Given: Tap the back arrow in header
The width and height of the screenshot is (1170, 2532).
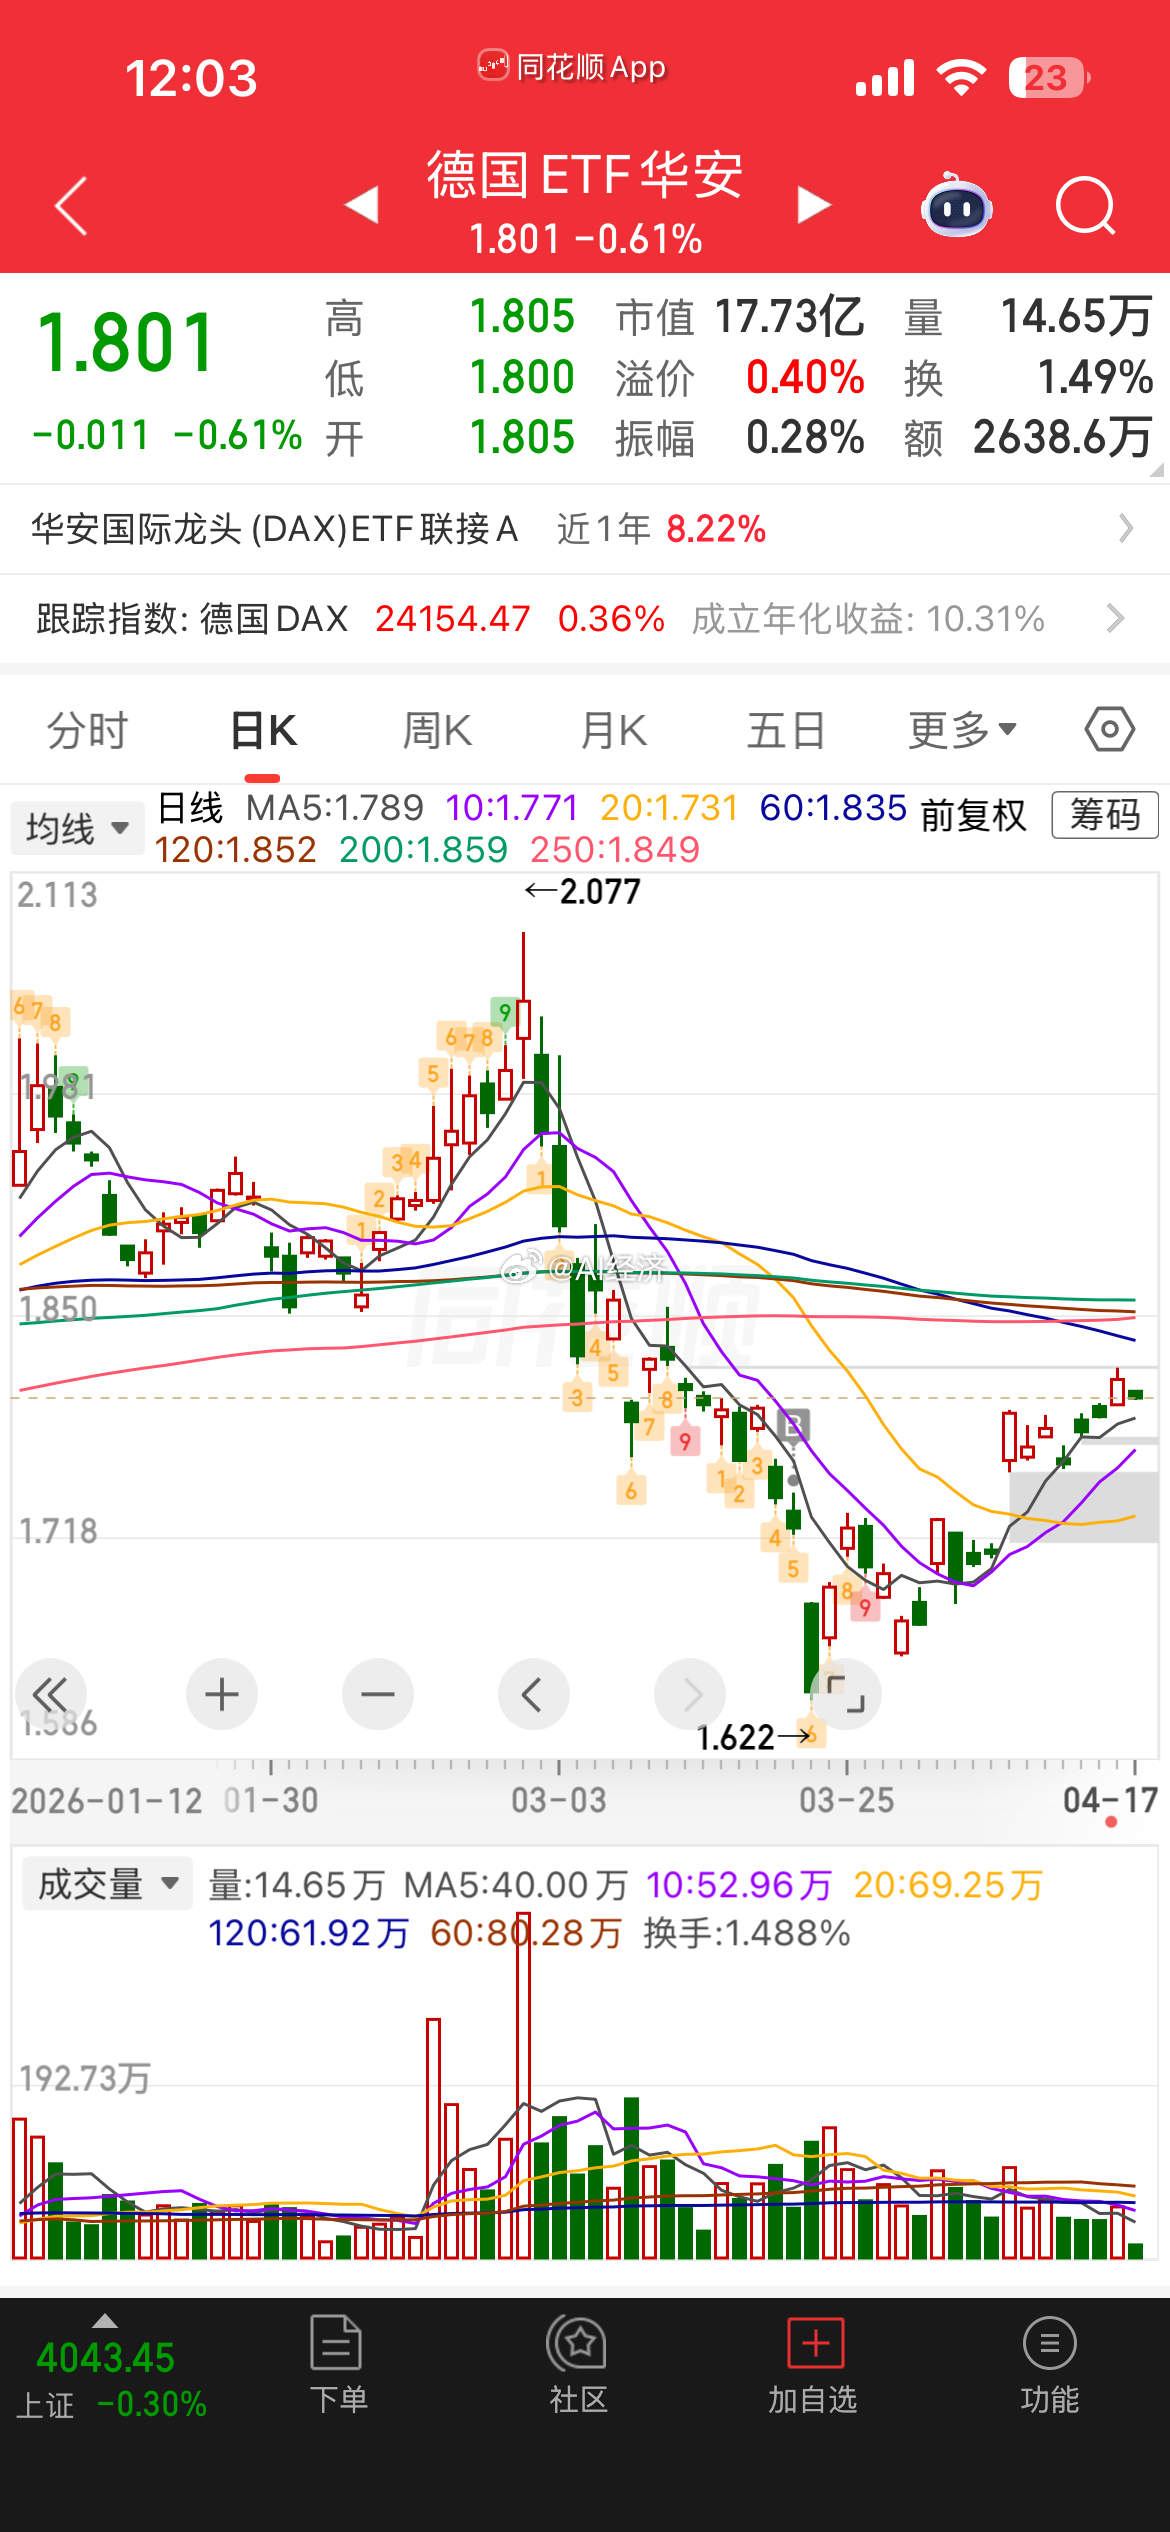Looking at the screenshot, I should (x=71, y=206).
